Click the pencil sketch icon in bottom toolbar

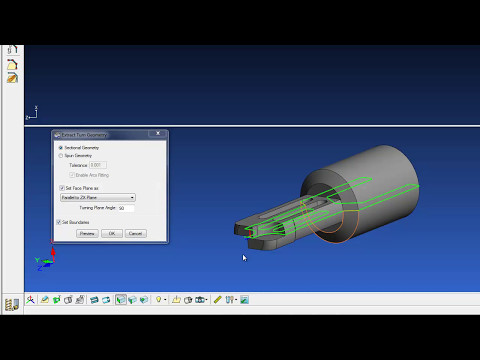(44, 300)
